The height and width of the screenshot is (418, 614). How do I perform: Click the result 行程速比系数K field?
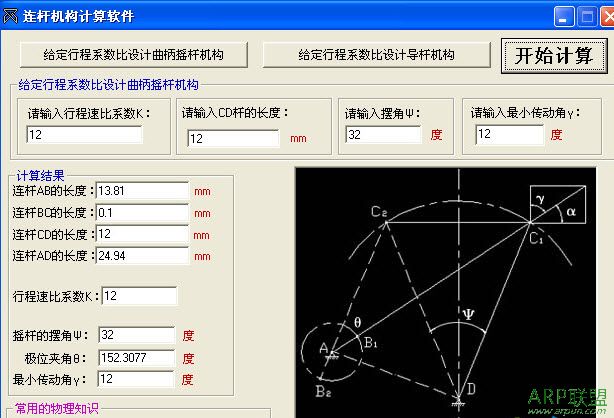pos(139,296)
